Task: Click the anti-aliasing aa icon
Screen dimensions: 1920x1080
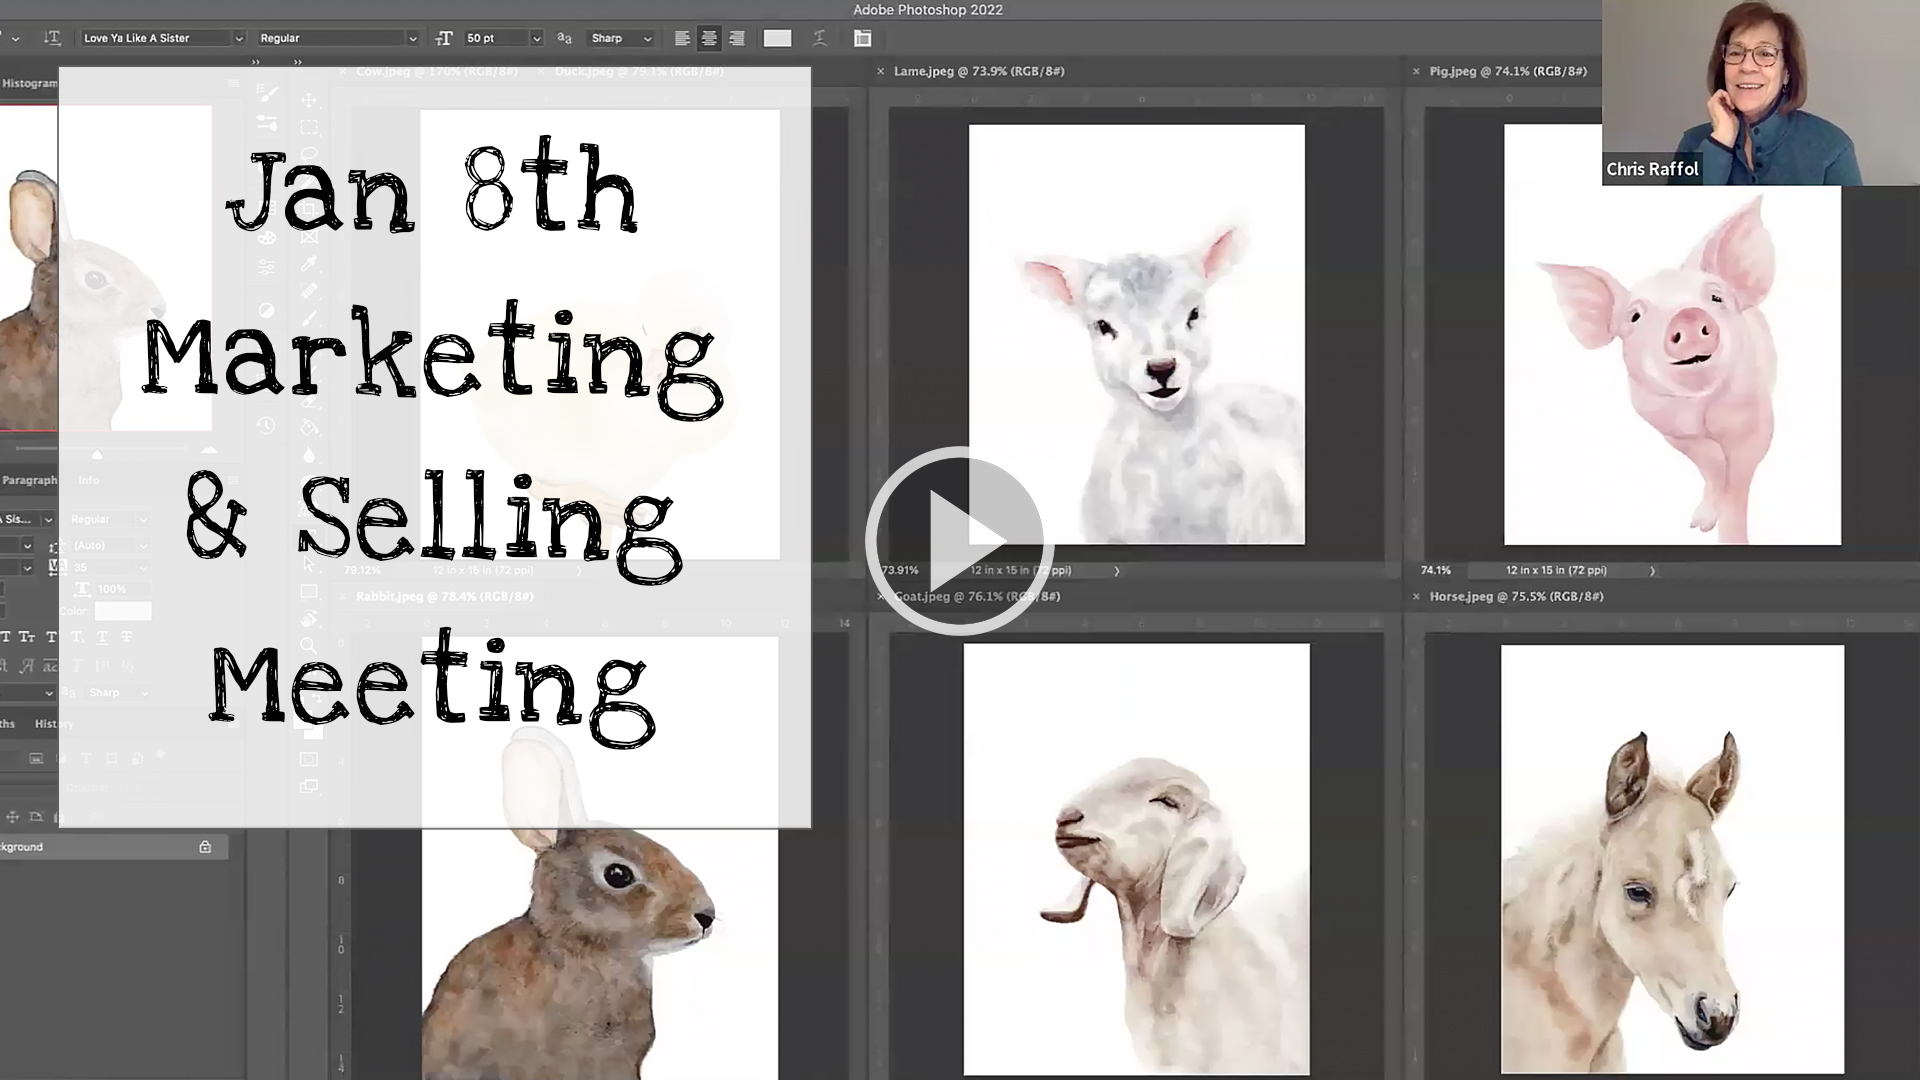Action: tap(565, 38)
